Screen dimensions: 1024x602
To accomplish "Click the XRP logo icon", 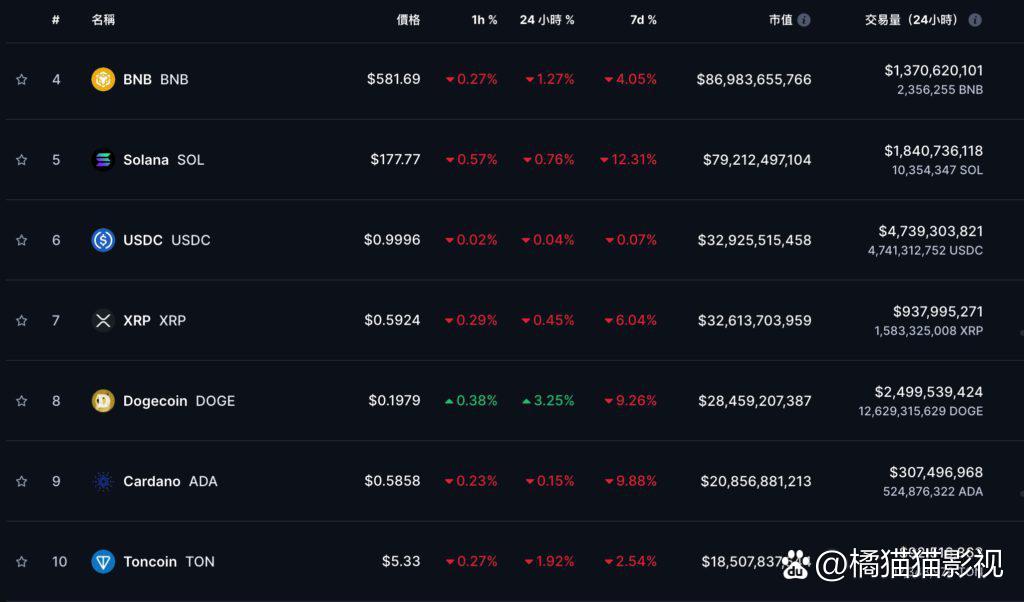I will [x=103, y=320].
